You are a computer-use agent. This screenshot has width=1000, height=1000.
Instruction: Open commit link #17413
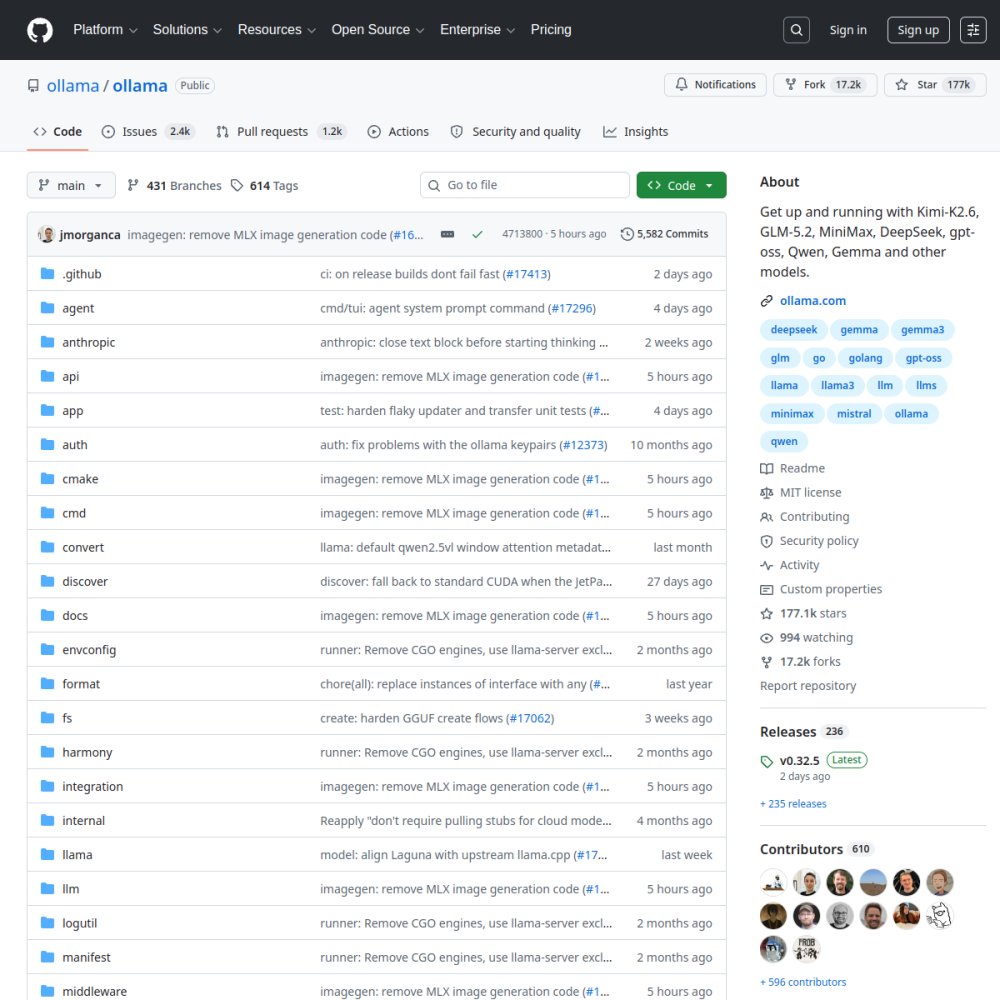[526, 274]
